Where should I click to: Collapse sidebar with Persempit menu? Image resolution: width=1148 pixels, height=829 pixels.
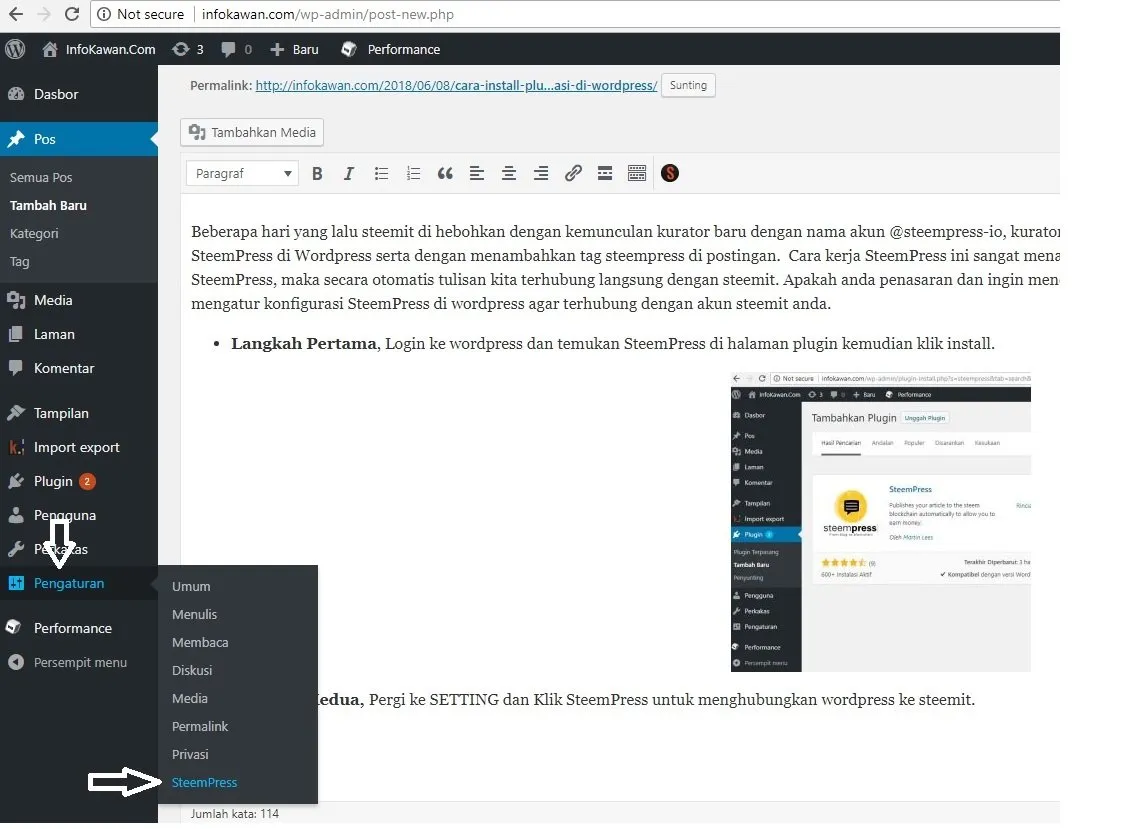pos(79,662)
